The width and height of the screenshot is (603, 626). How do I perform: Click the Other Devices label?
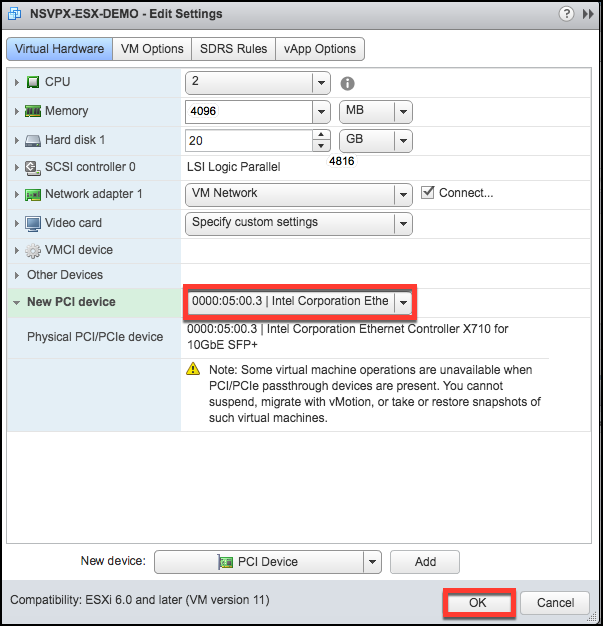(65, 275)
